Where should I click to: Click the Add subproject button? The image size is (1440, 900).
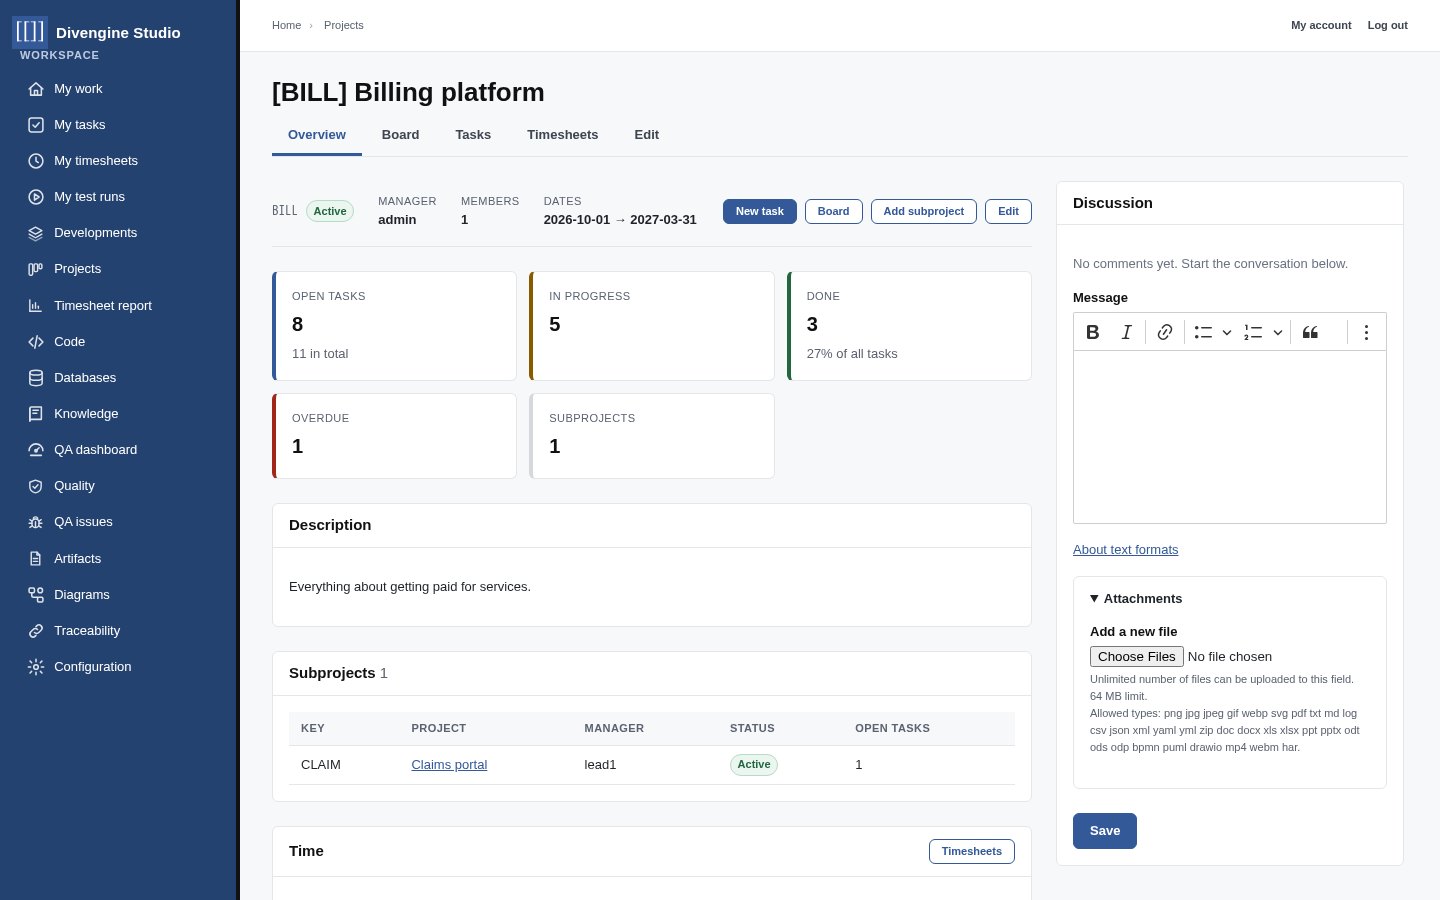pyautogui.click(x=924, y=212)
